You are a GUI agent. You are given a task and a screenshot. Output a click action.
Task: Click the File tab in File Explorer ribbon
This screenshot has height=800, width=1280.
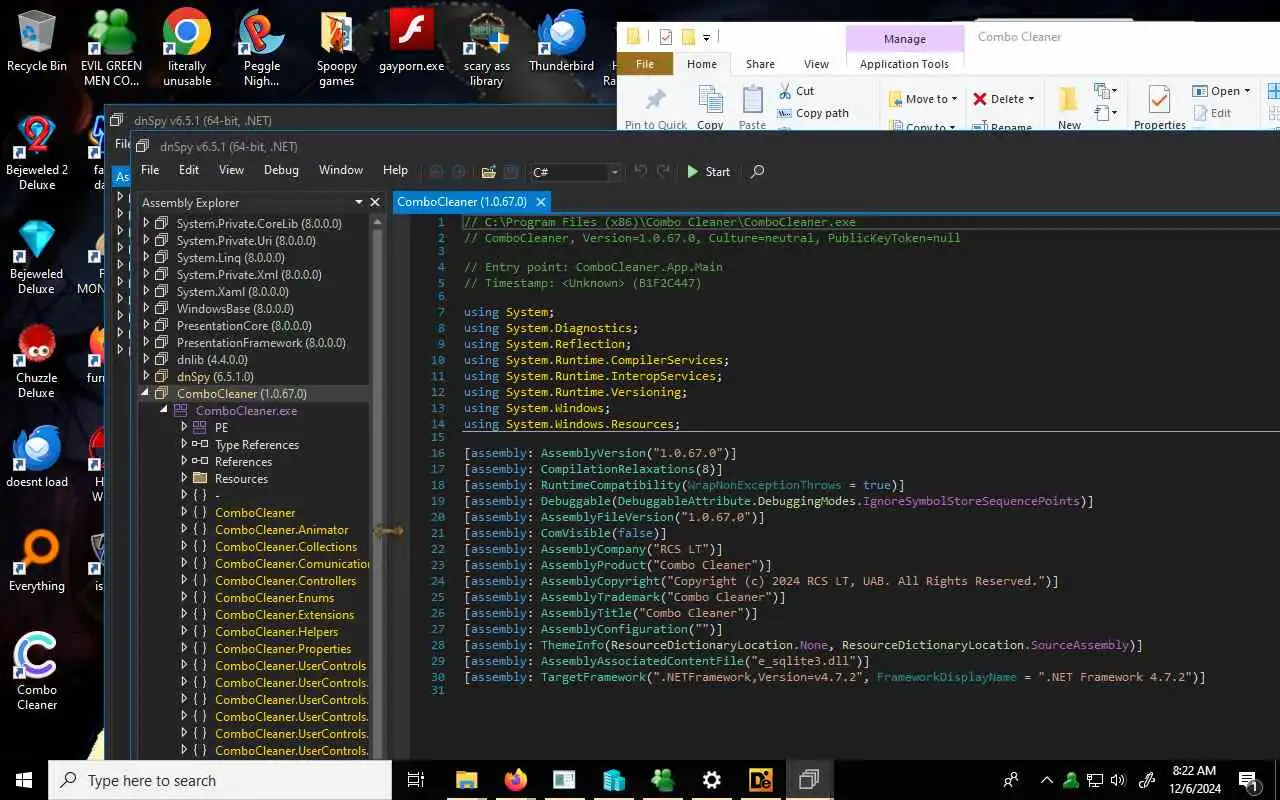(x=645, y=64)
